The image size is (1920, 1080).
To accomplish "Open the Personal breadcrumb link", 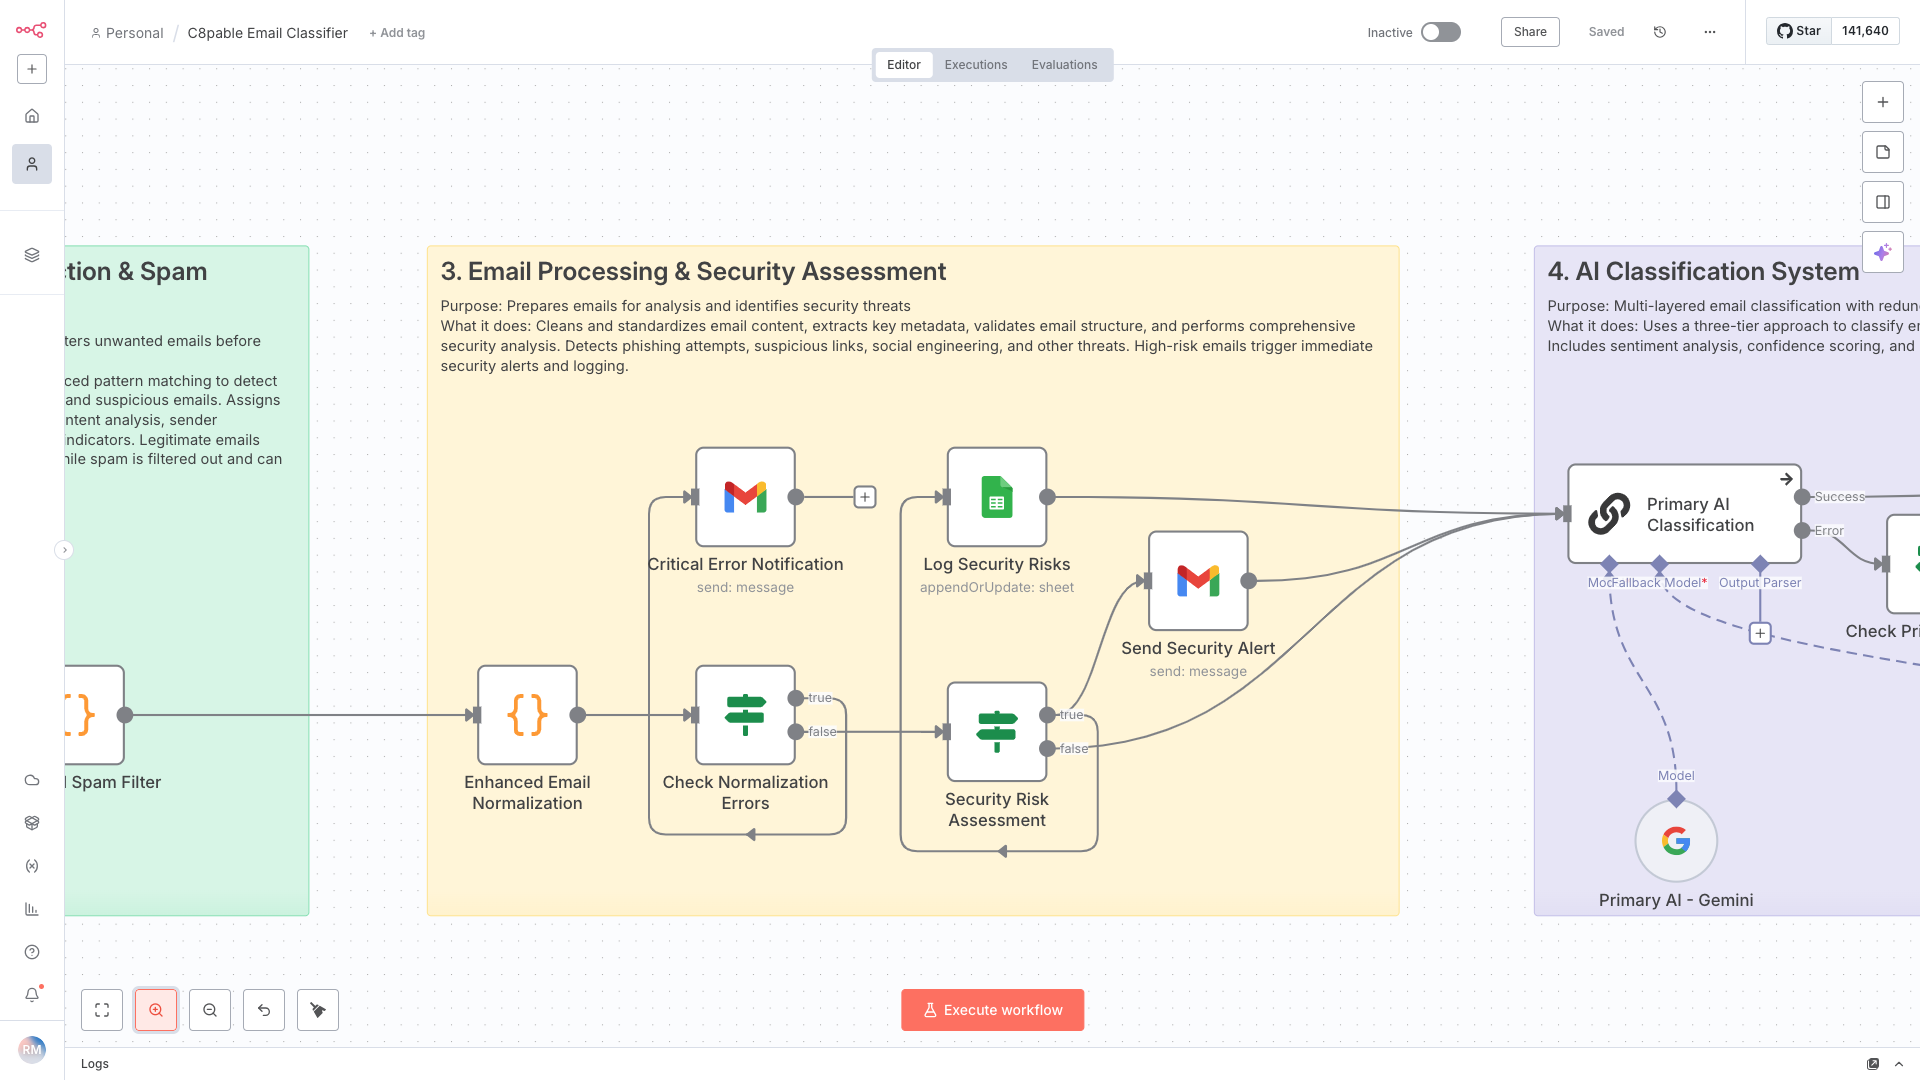I will [127, 33].
